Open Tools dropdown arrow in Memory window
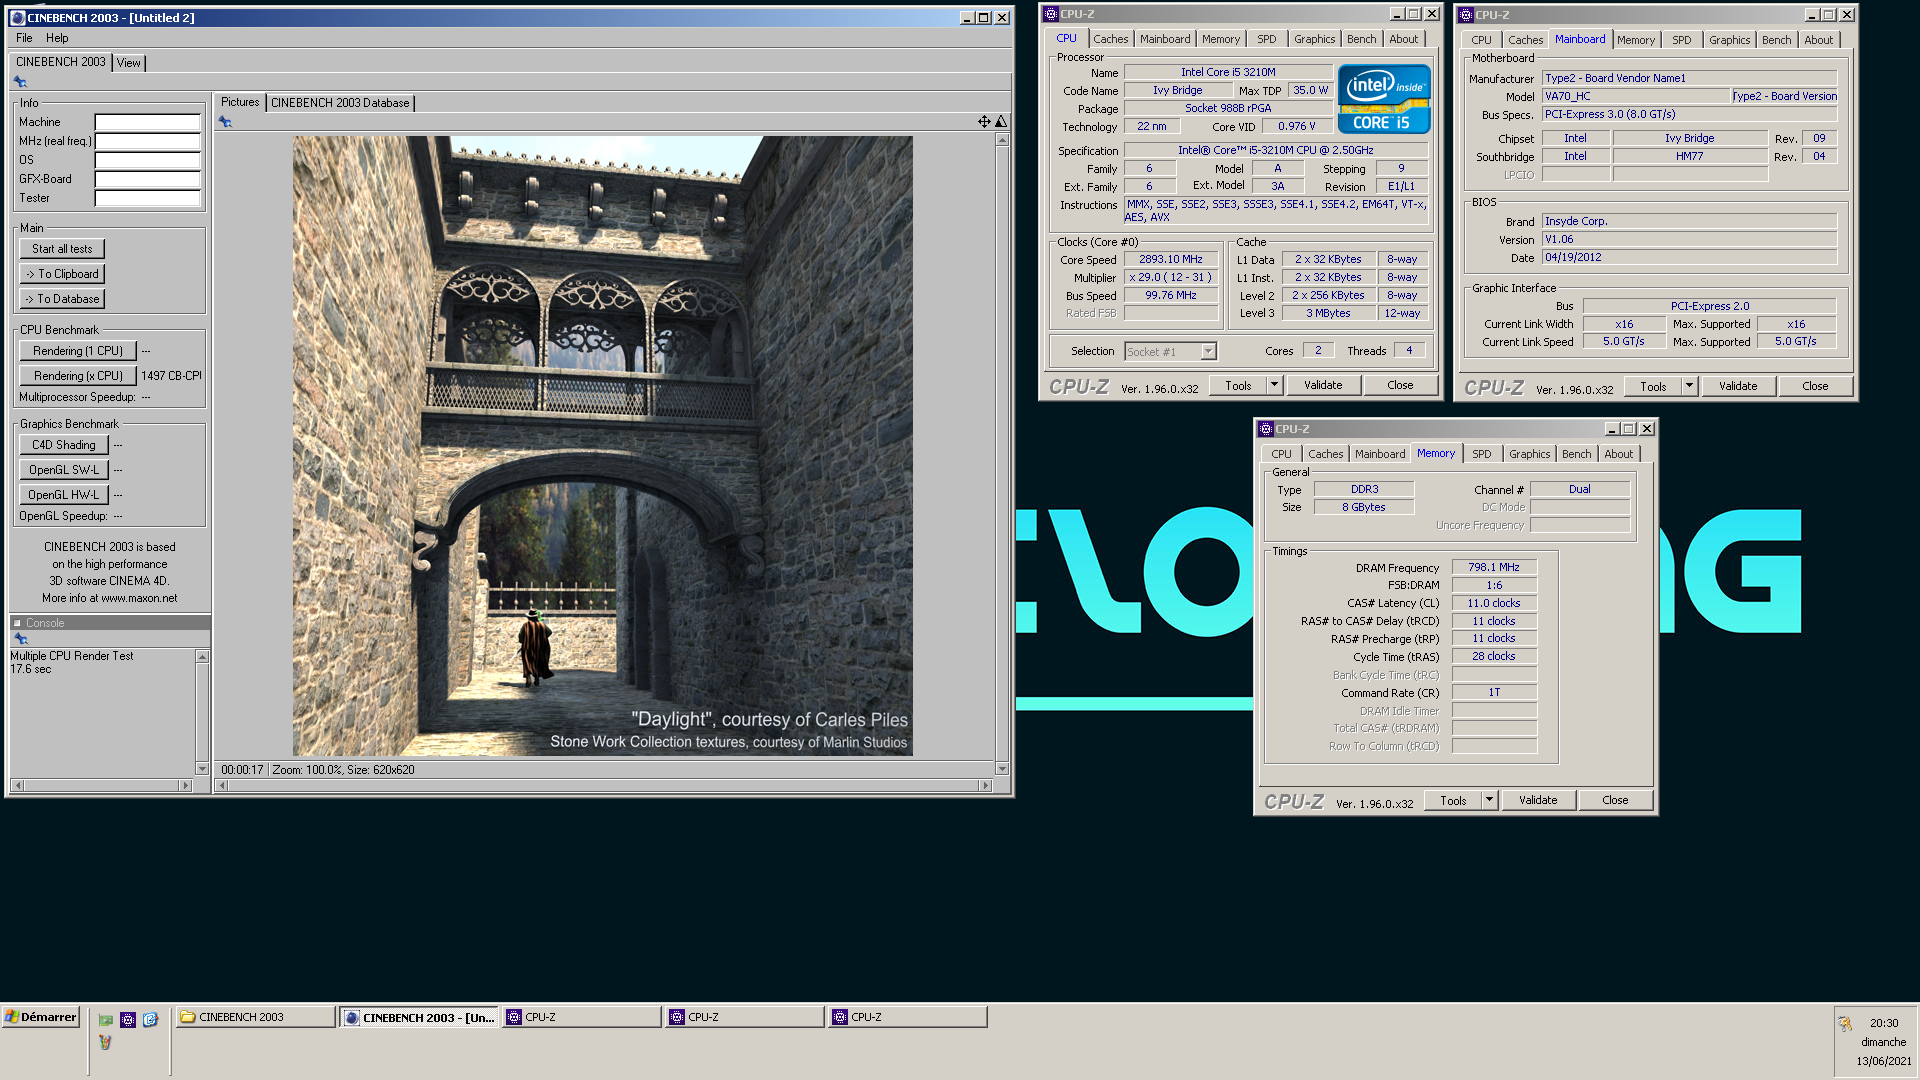 point(1489,800)
